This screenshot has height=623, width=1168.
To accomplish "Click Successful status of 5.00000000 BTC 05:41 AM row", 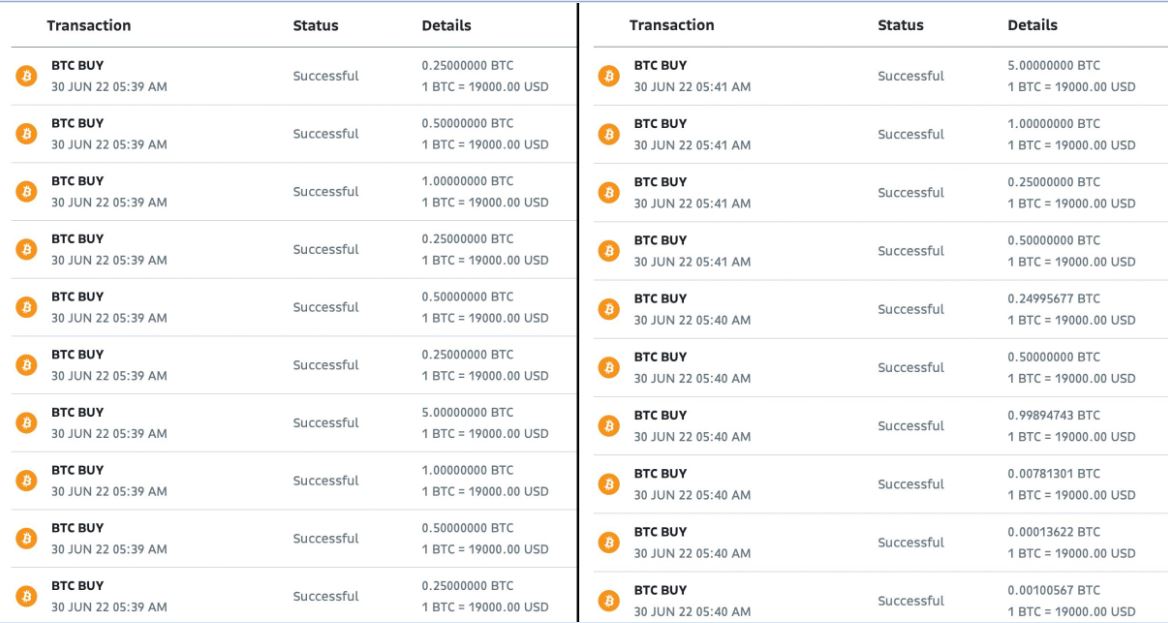I will [x=910, y=76].
